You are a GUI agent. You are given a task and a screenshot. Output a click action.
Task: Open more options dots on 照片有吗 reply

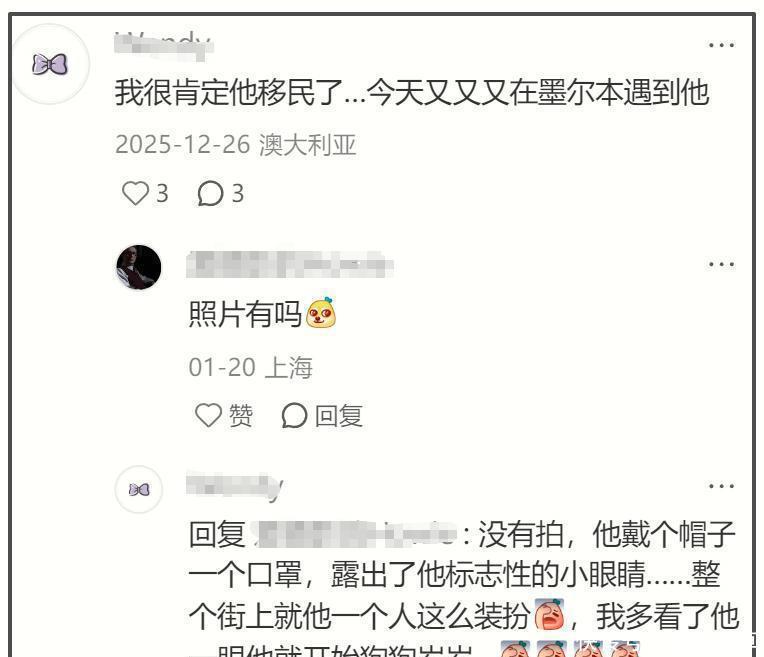pyautogui.click(x=721, y=265)
